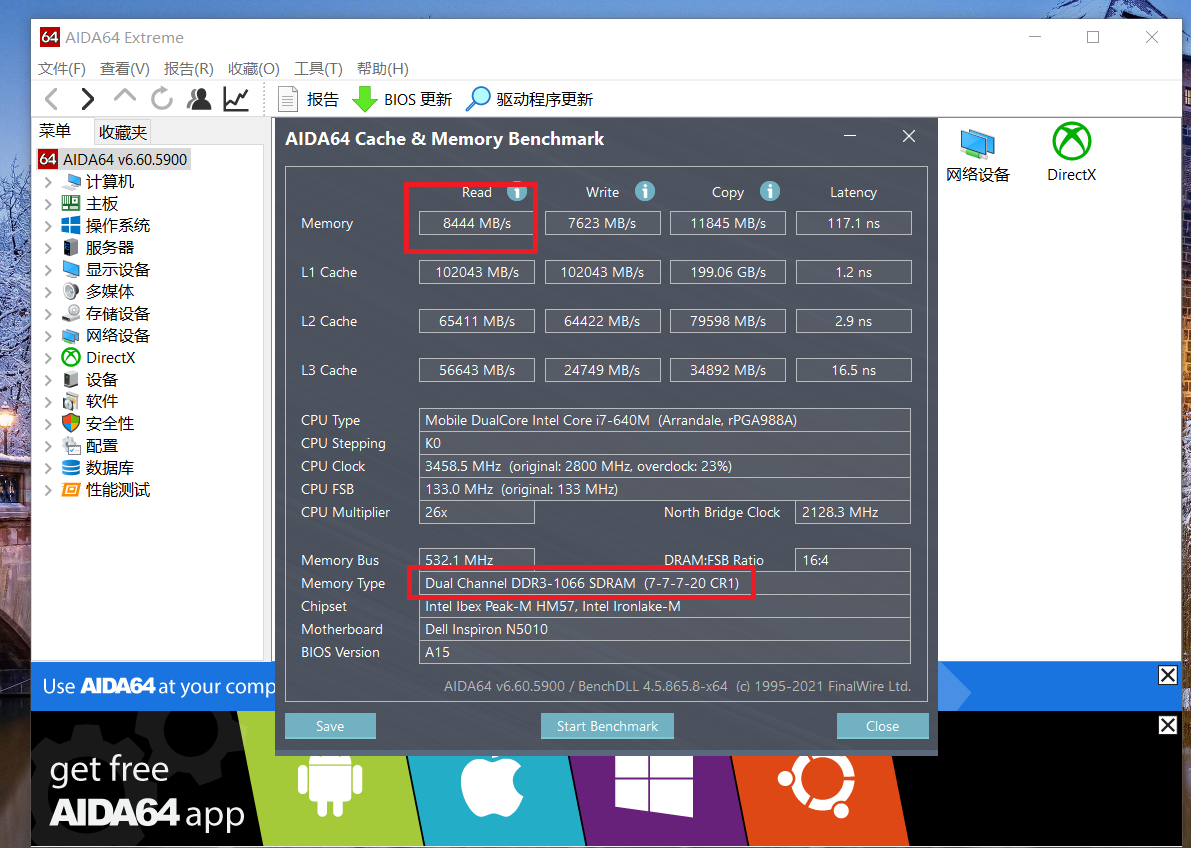Screen dimensions: 1192x848
Task: Click the user profile icon in toolbar
Action: coord(199,98)
